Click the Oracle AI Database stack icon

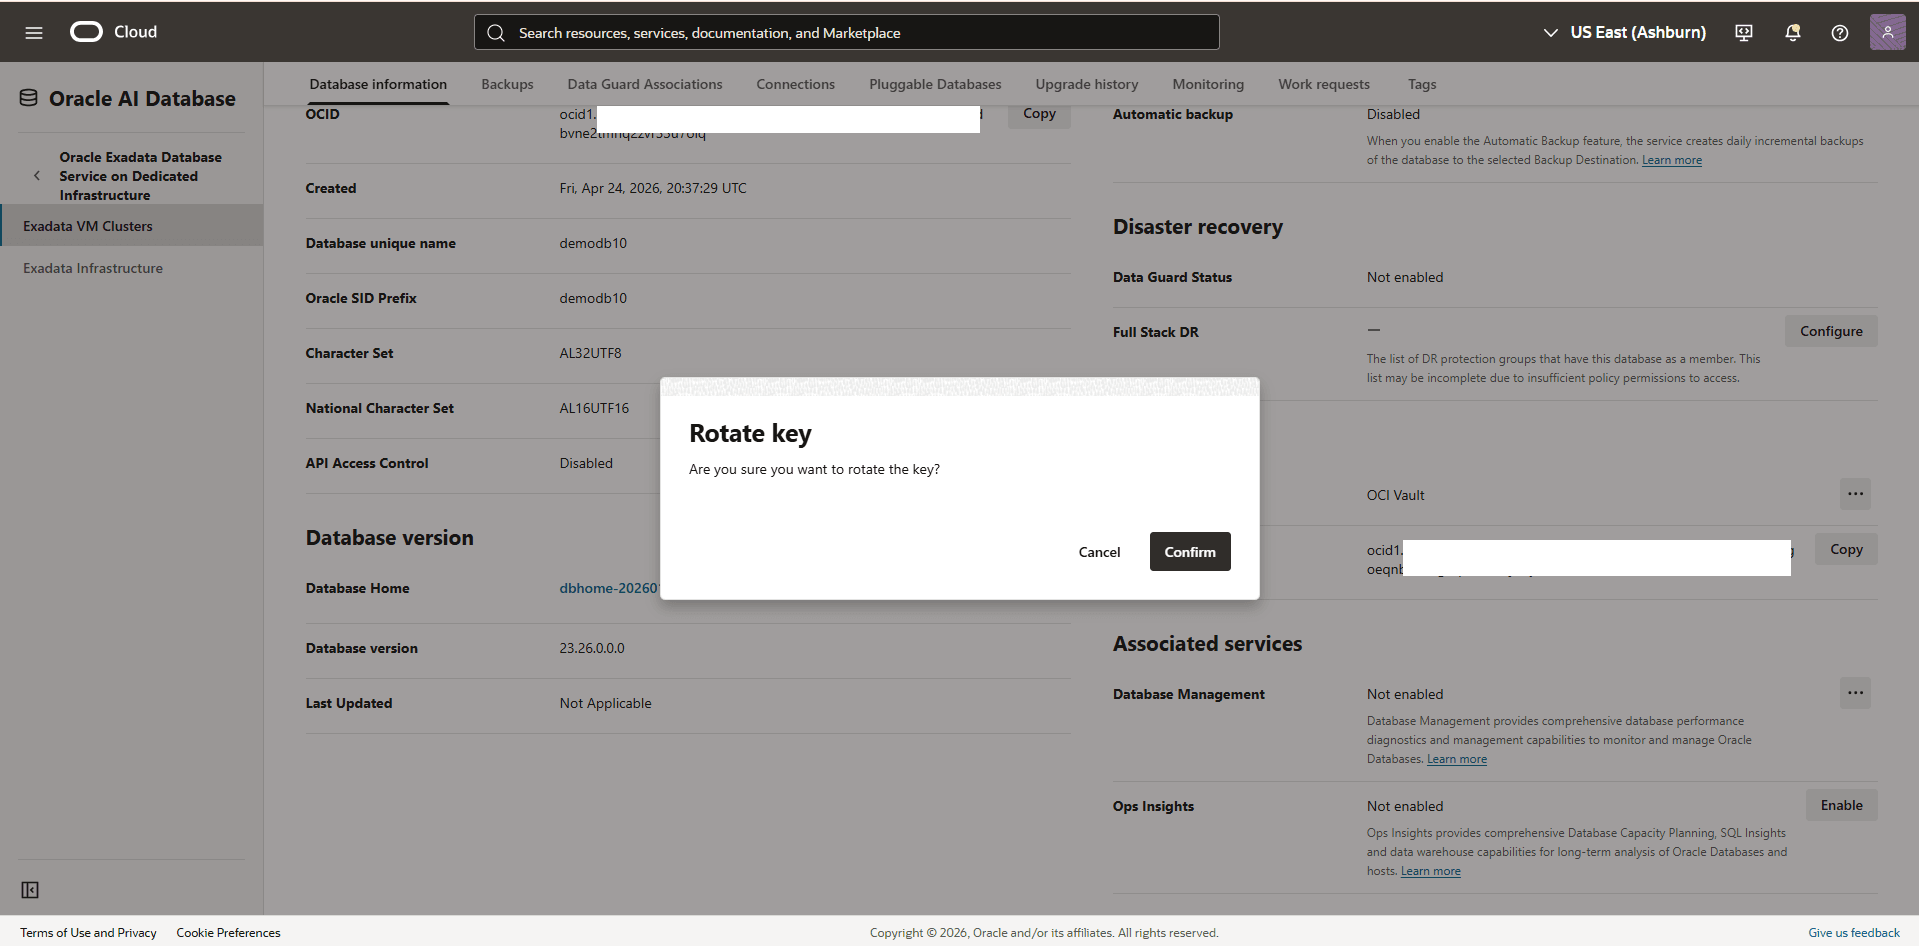(29, 98)
